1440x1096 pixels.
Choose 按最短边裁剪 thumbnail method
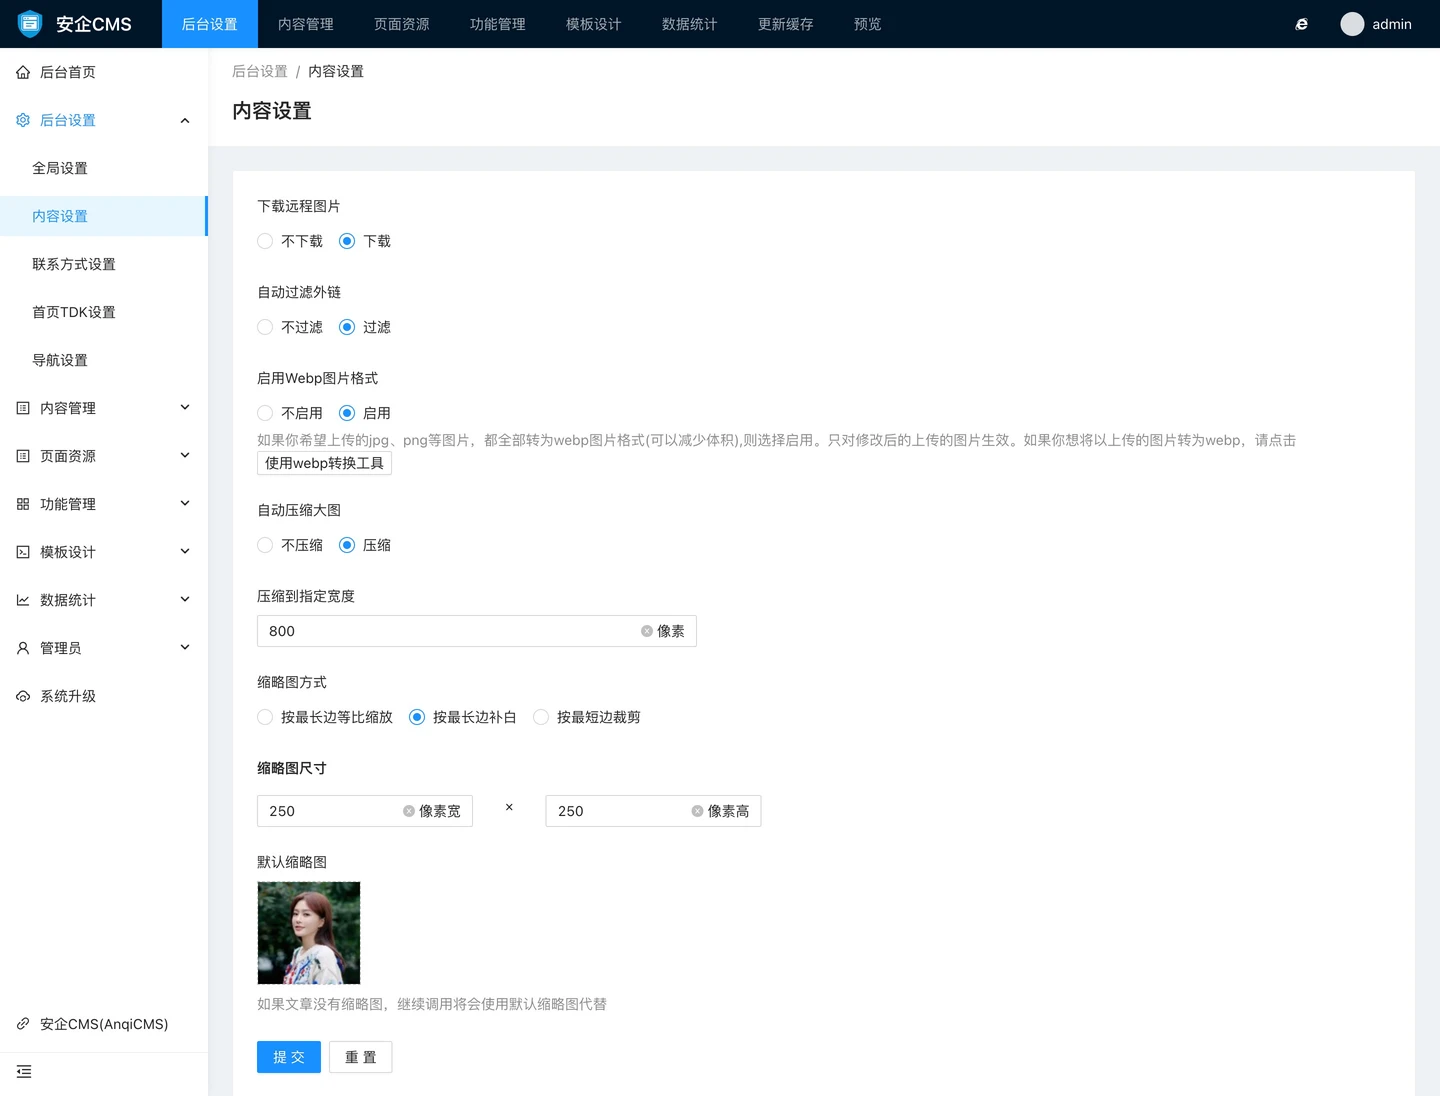(x=541, y=717)
